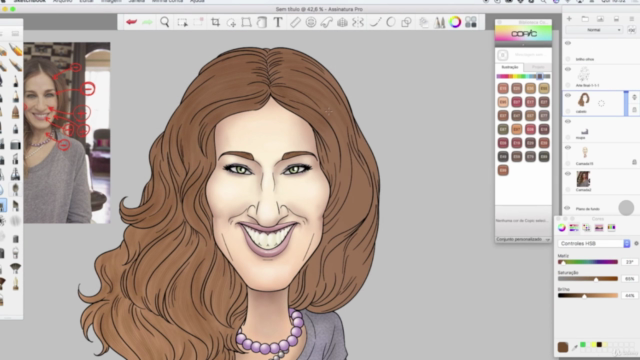This screenshot has height=360, width=640.
Task: Switch to image palettes tab in Cores
Action: 599,228
